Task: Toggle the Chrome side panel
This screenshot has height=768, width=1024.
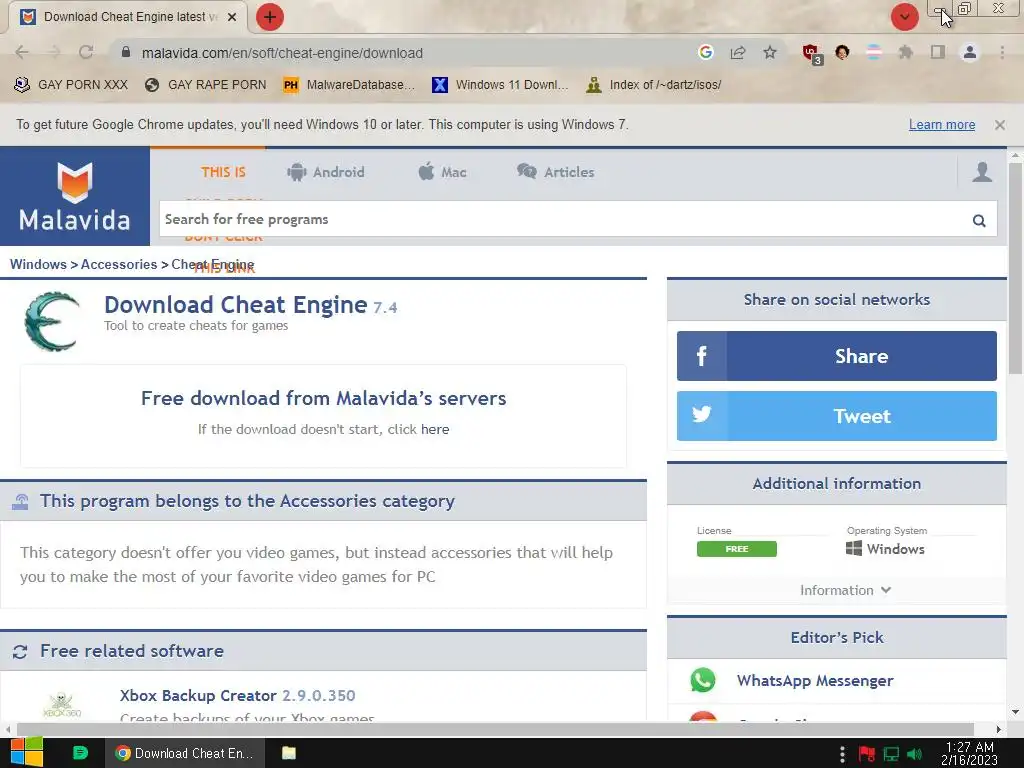Action: pos(938,52)
